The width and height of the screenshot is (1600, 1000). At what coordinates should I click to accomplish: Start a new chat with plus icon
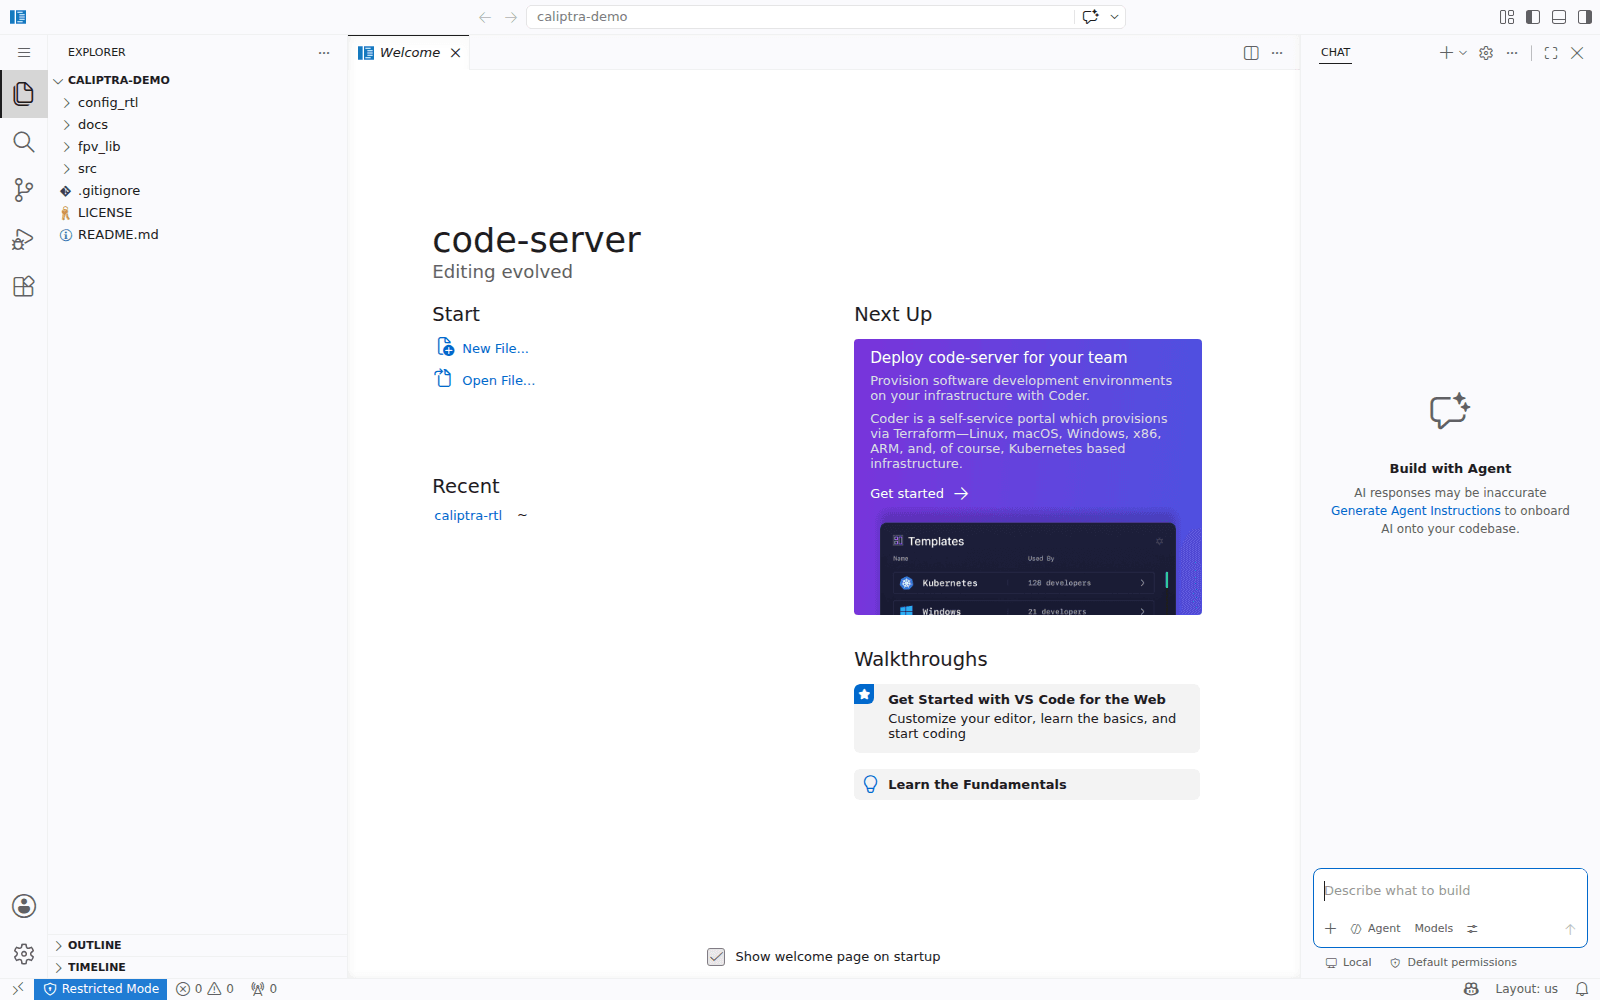pyautogui.click(x=1446, y=53)
